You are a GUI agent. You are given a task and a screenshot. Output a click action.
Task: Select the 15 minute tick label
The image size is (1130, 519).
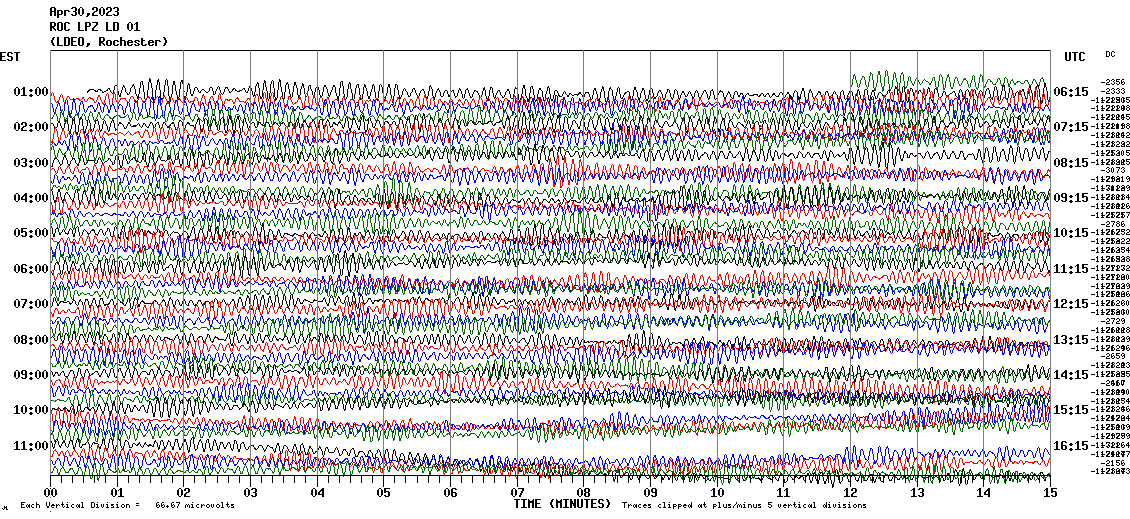[1049, 493]
